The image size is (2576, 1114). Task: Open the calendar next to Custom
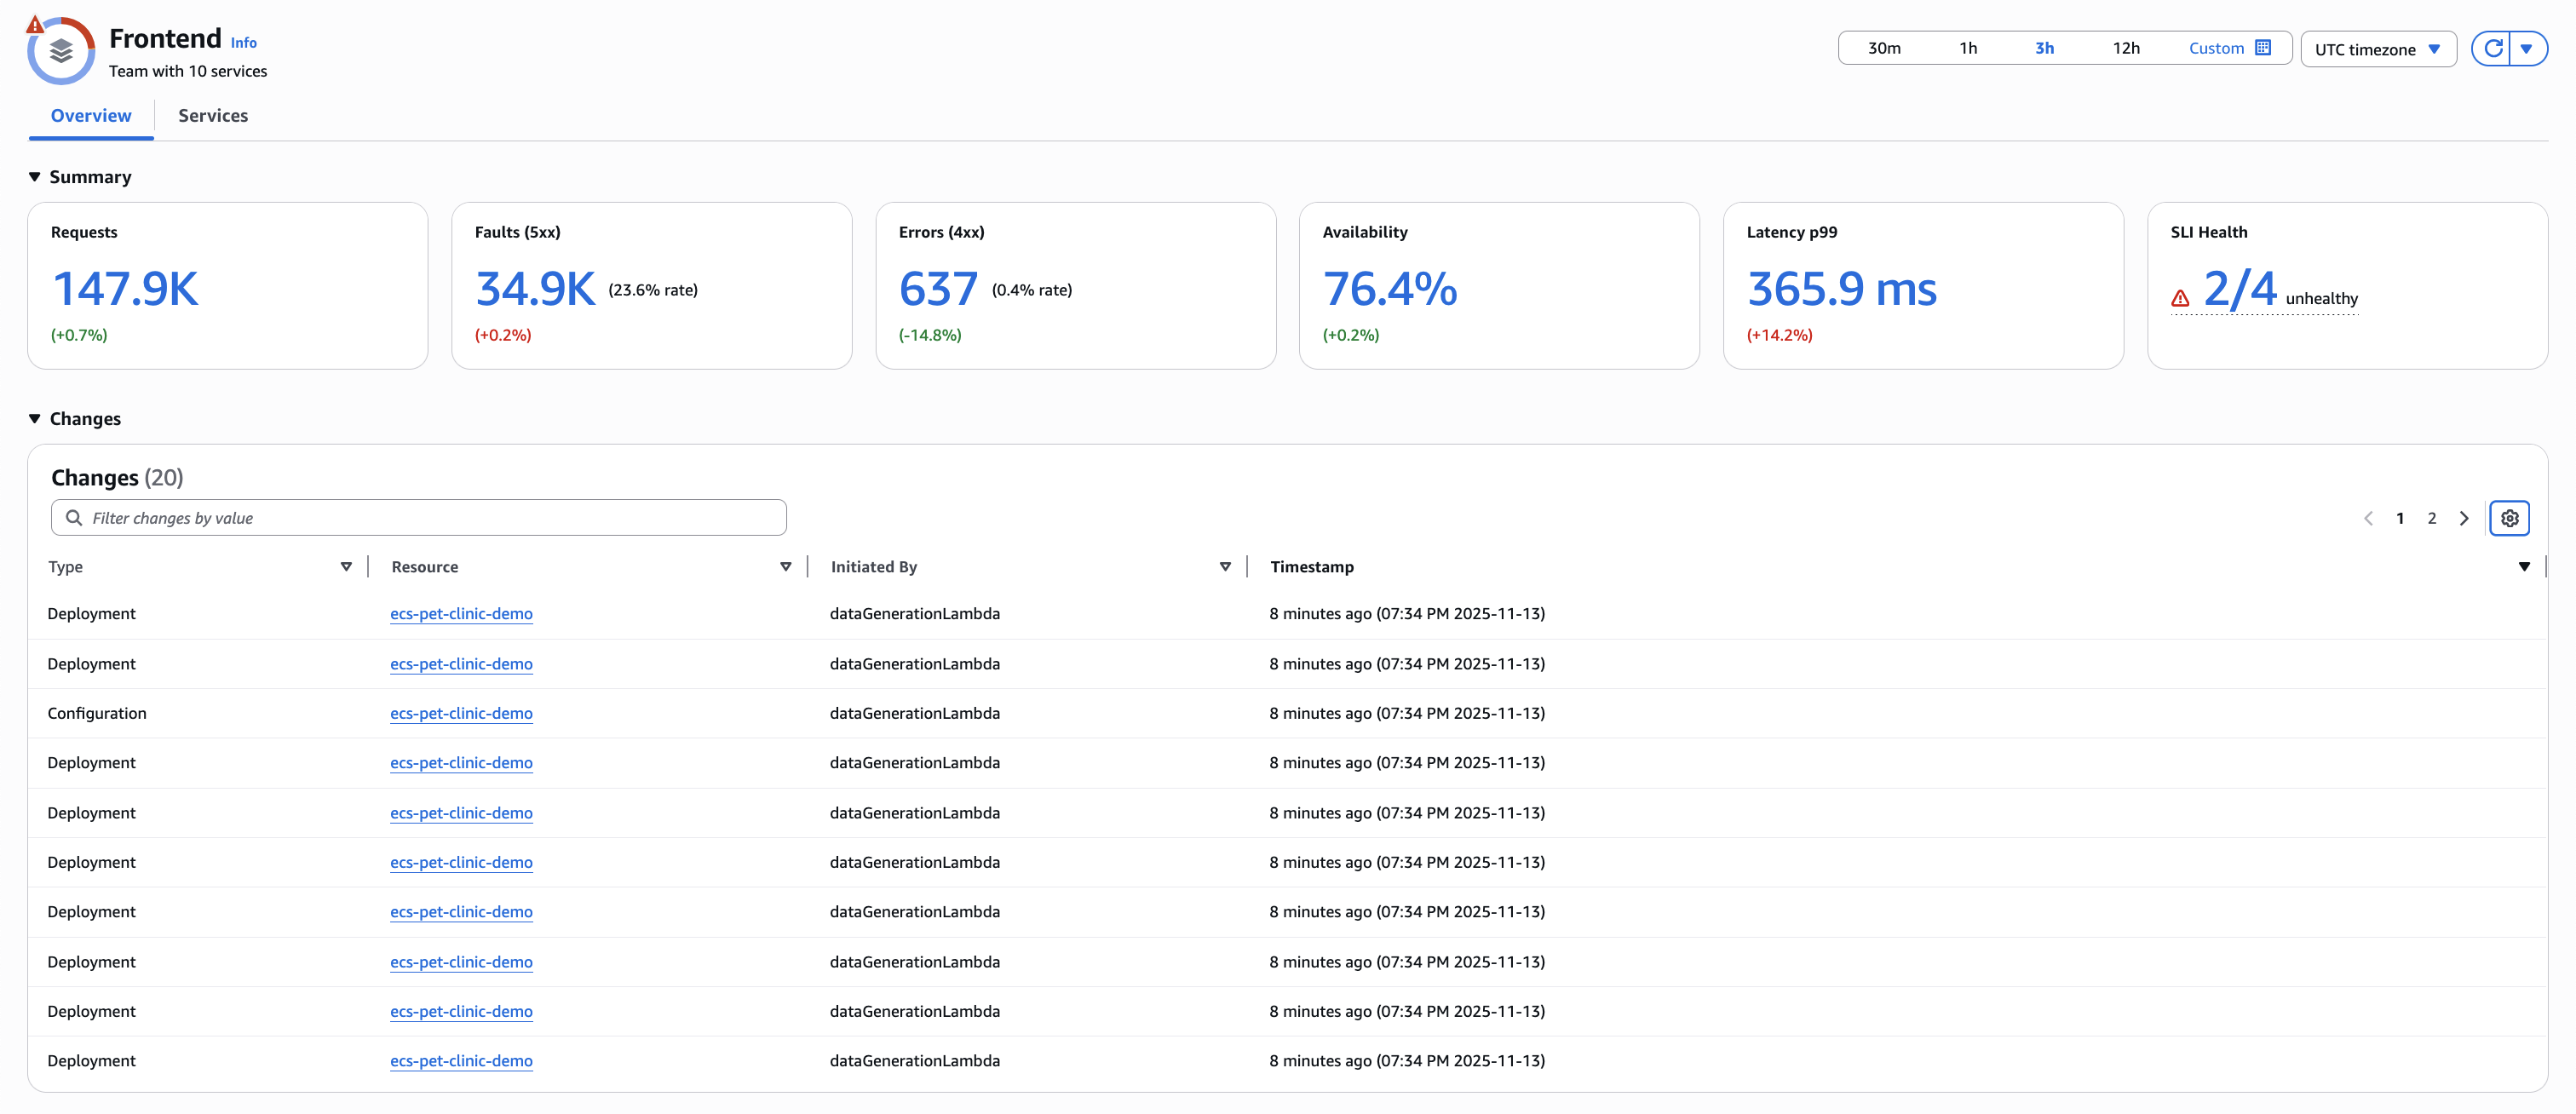[x=2262, y=47]
